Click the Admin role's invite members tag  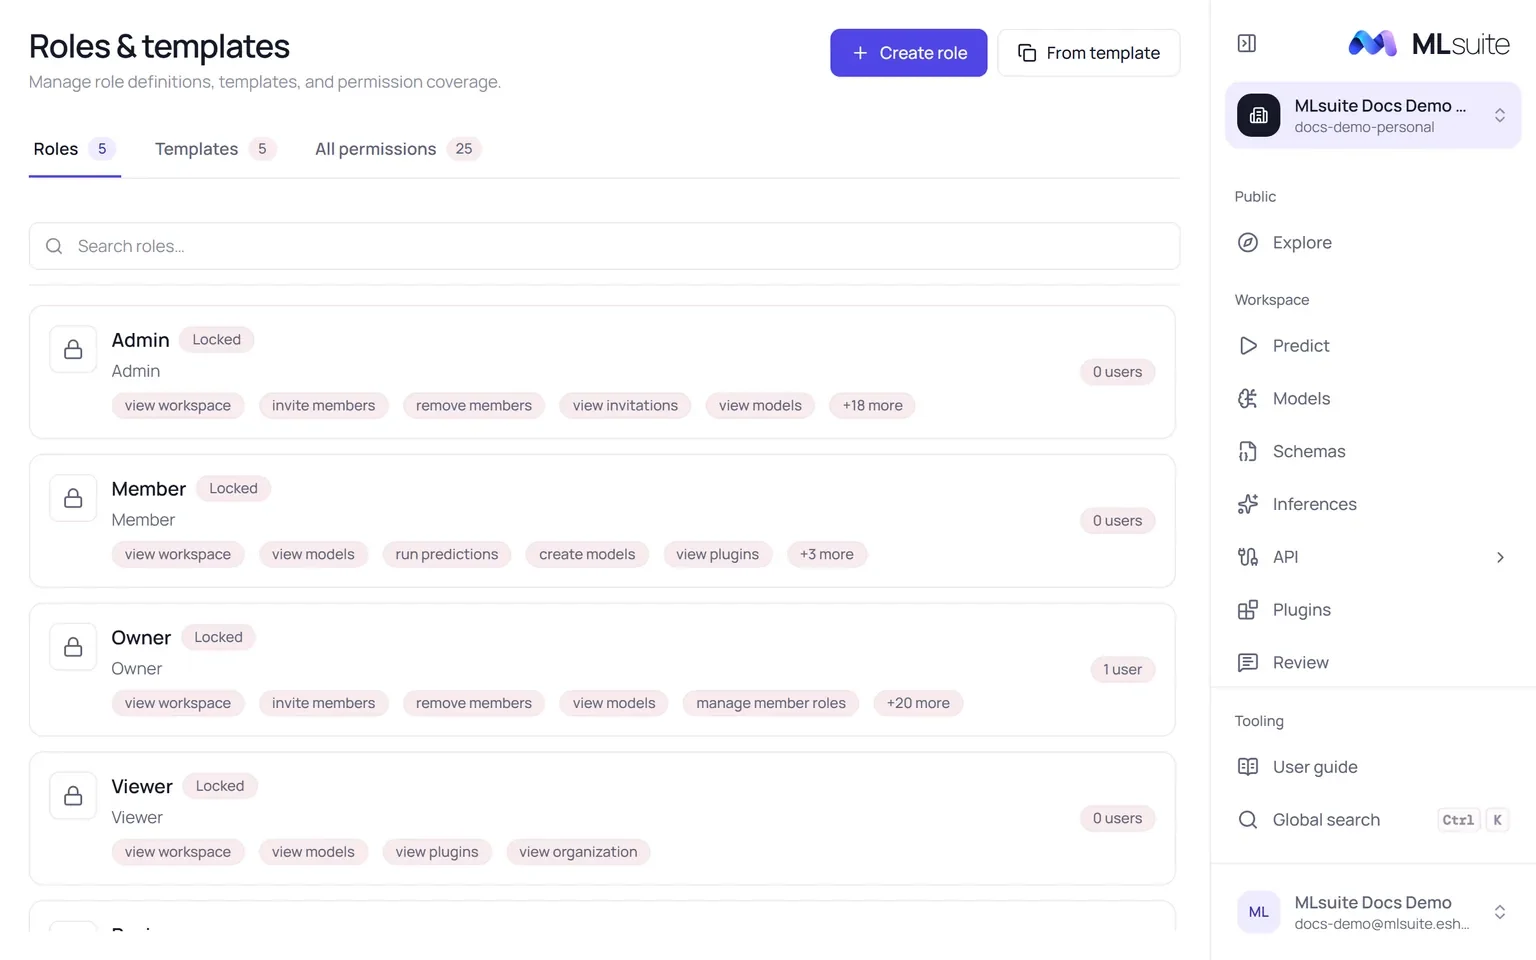[323, 405]
